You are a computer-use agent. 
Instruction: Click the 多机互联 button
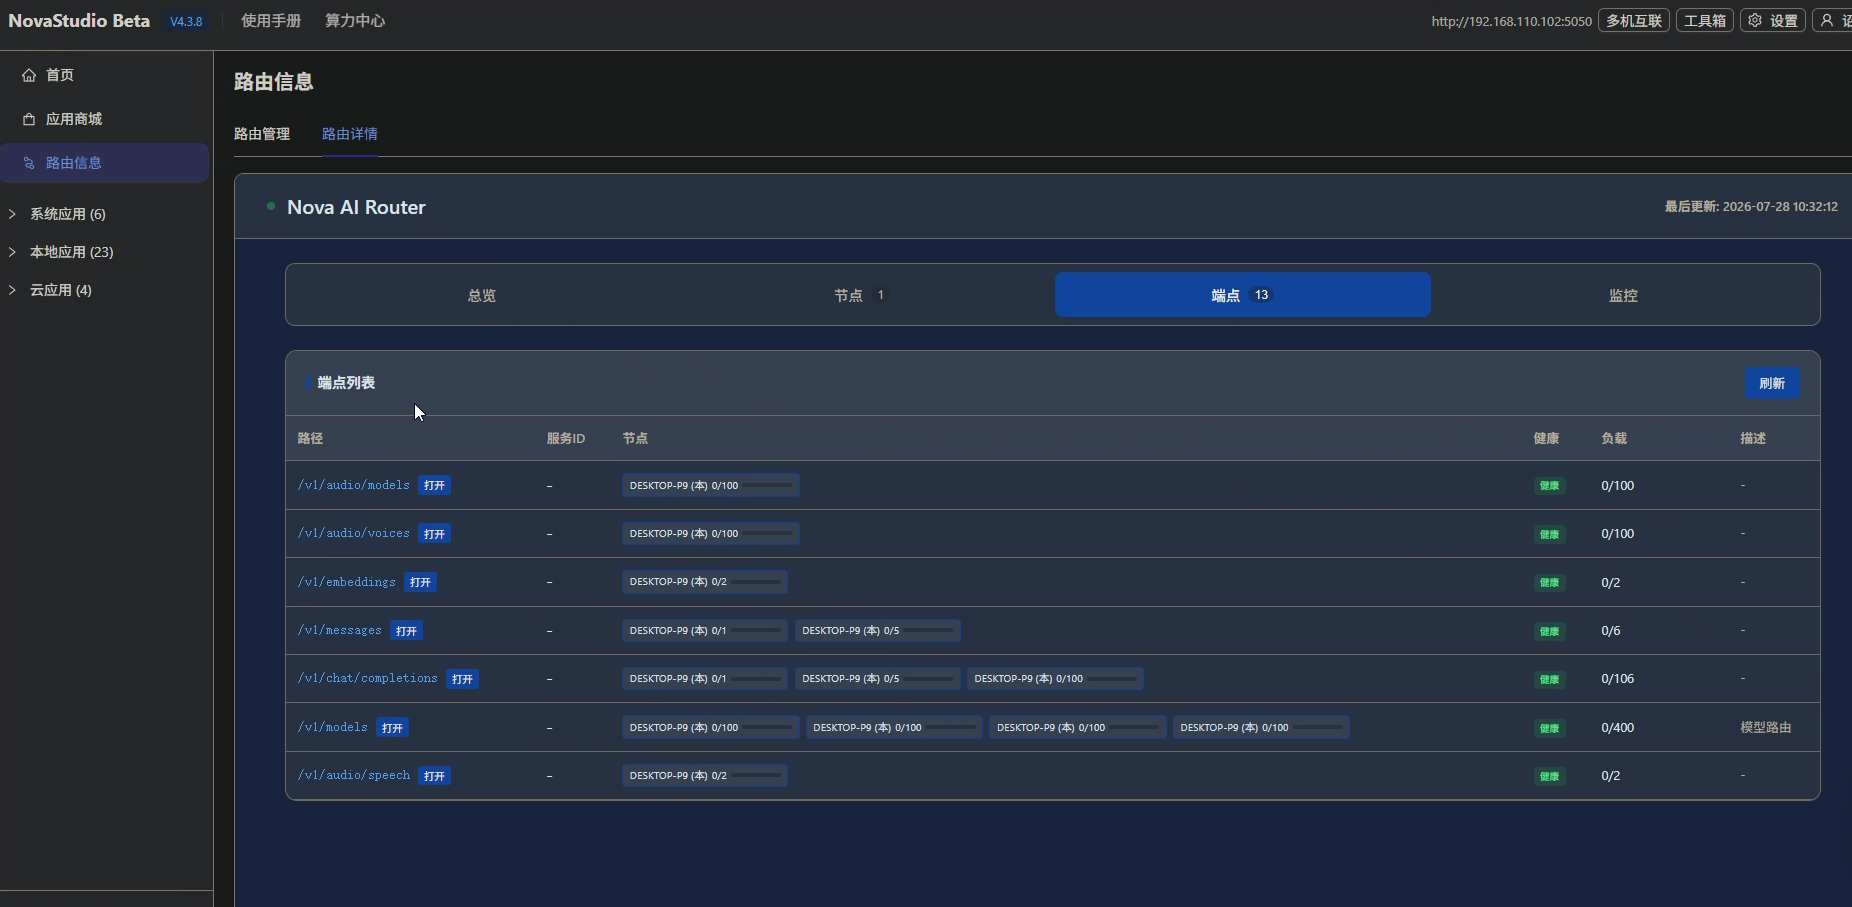[x=1634, y=20]
